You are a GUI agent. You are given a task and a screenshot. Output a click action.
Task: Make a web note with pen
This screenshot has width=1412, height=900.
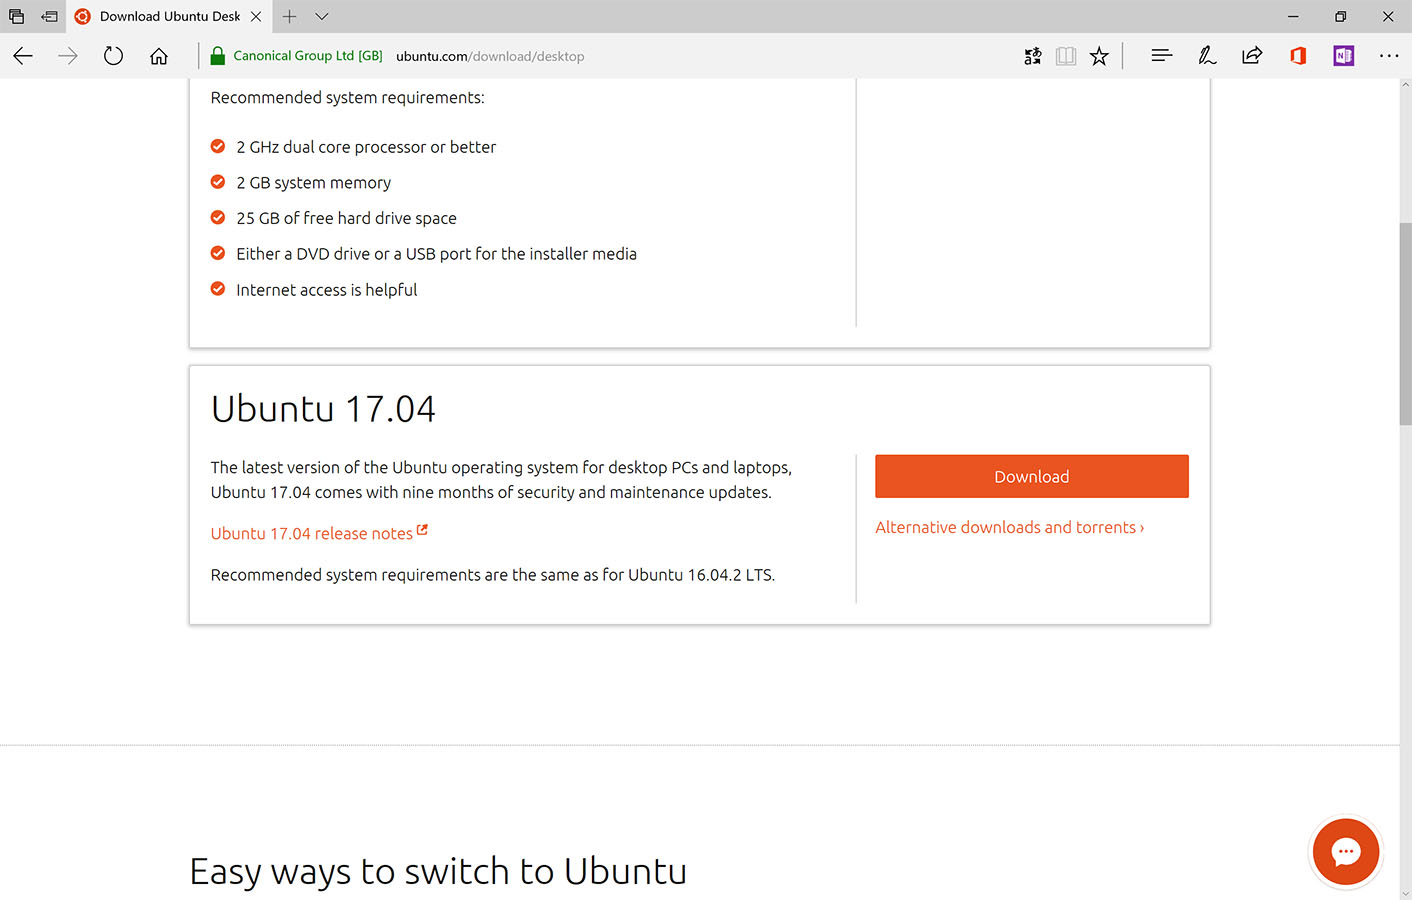pos(1207,56)
